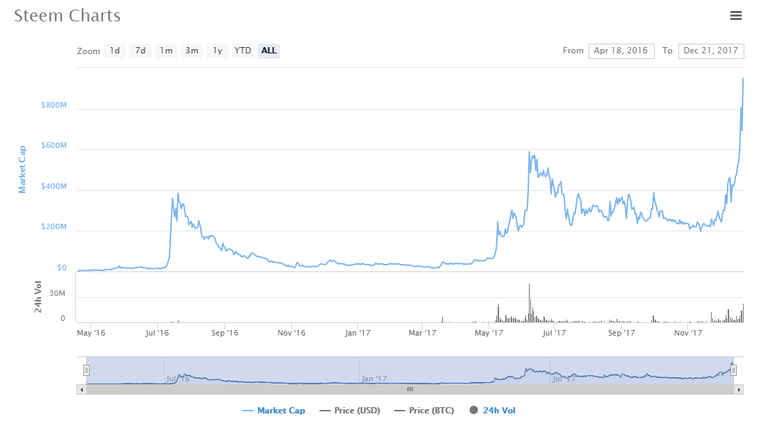
Task: Click the $800M axis label
Action: [x=54, y=105]
